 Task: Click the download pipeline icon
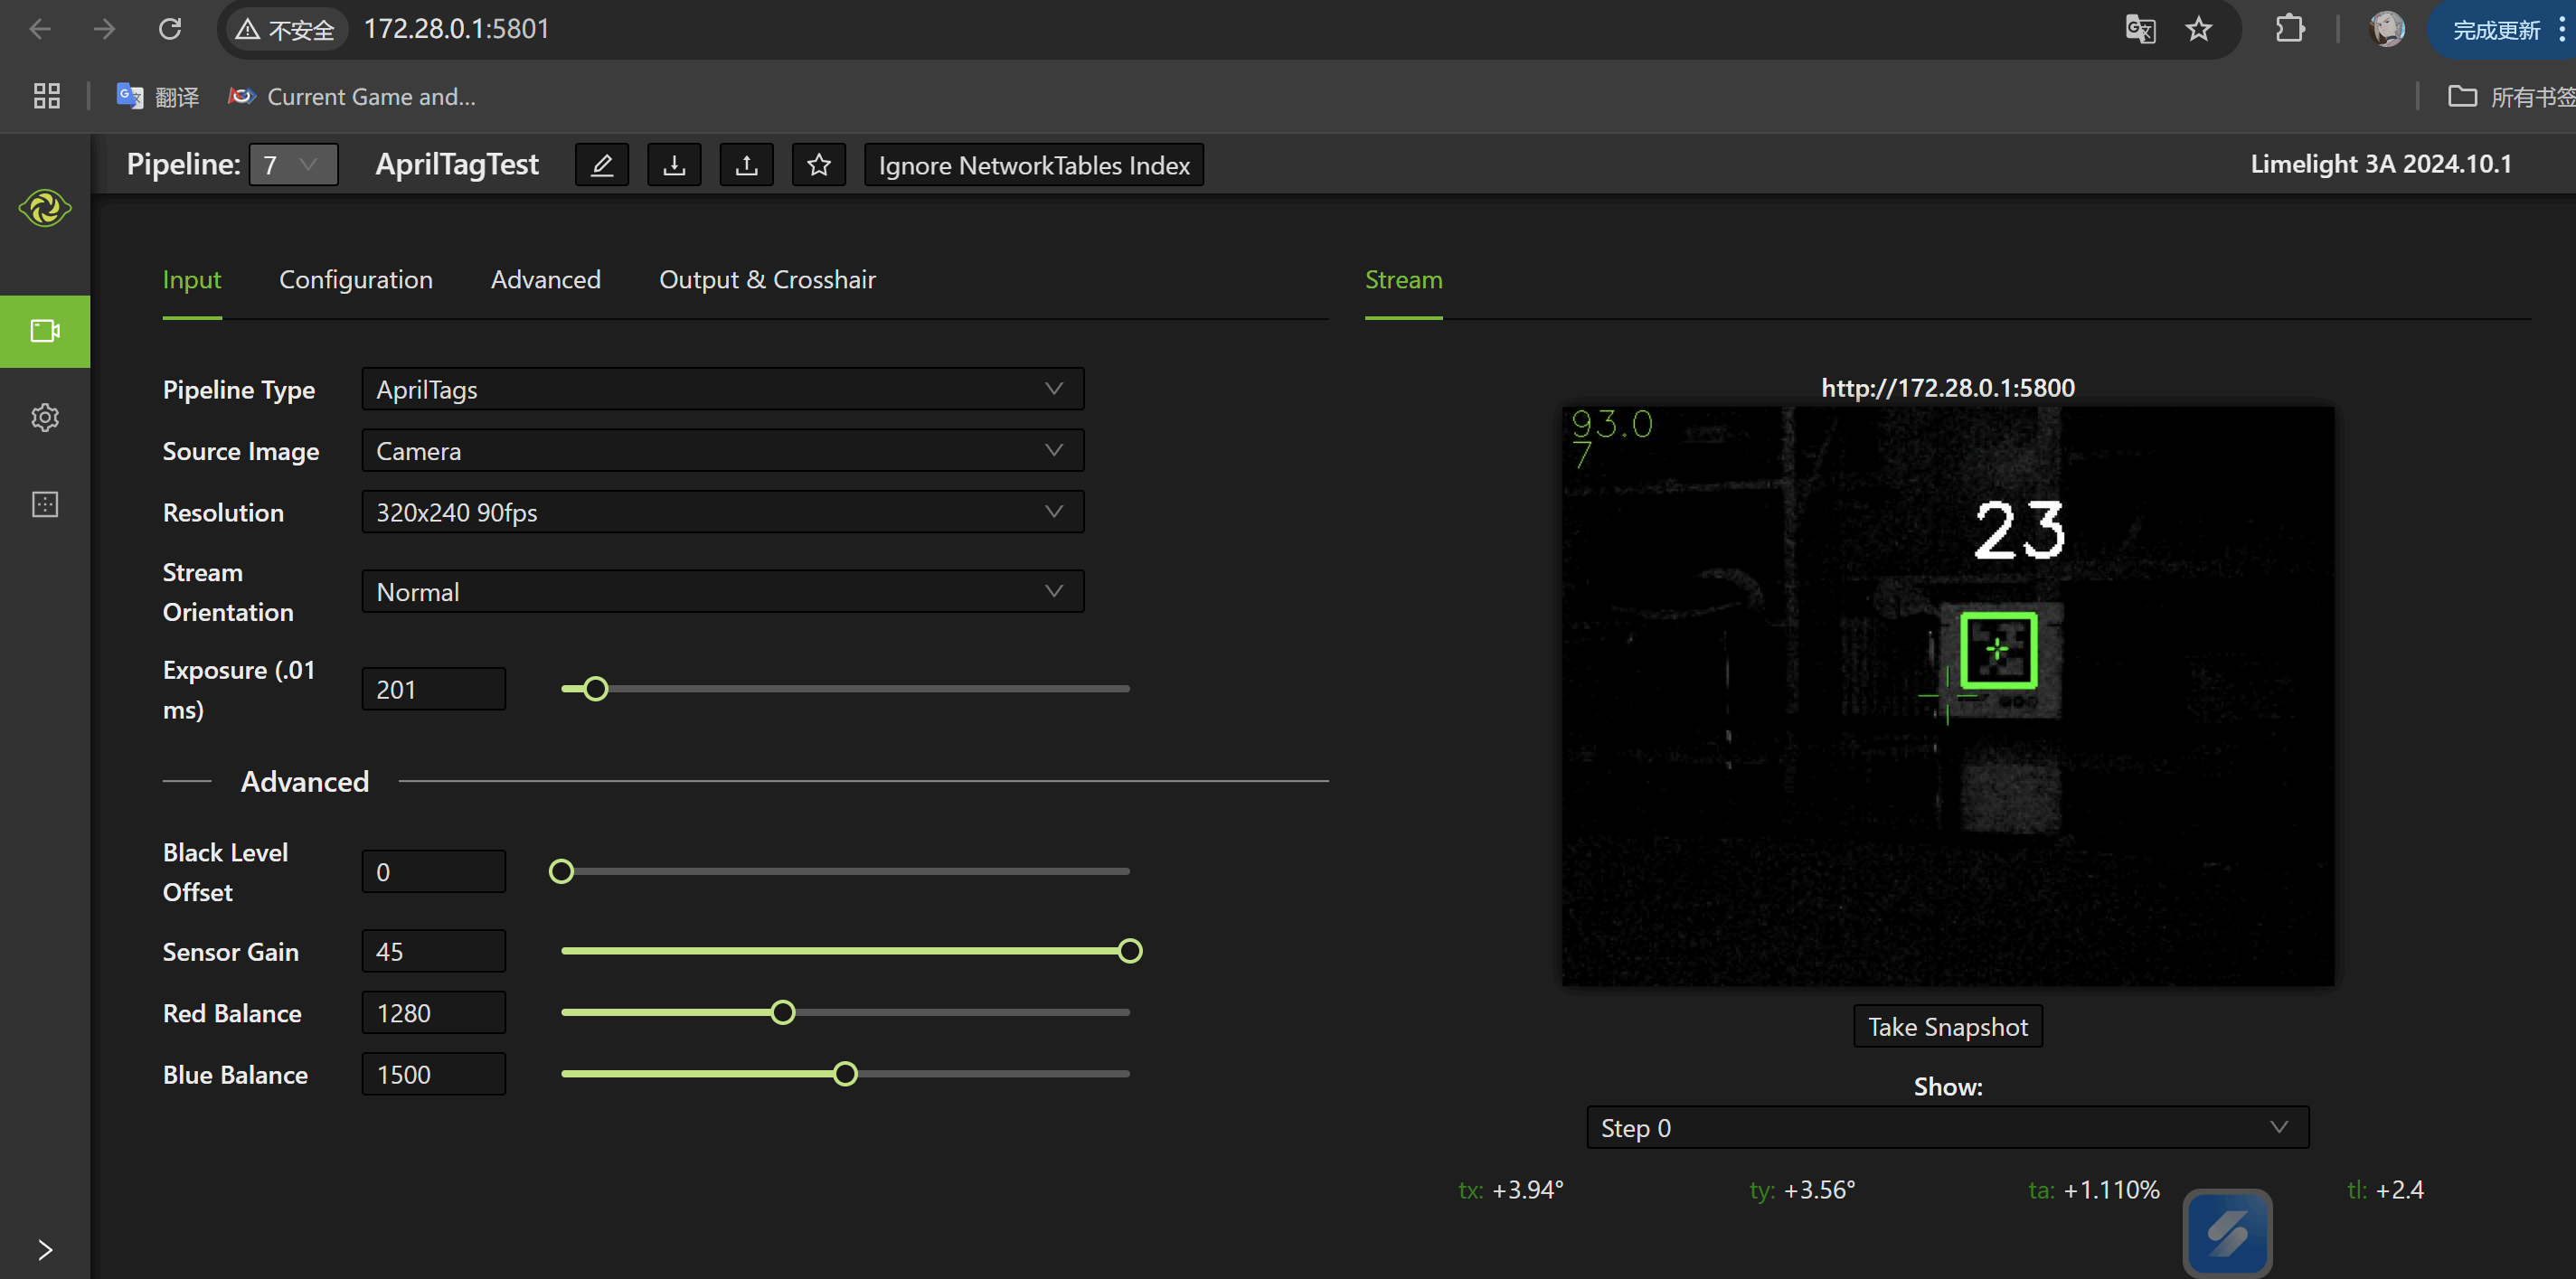(x=674, y=165)
